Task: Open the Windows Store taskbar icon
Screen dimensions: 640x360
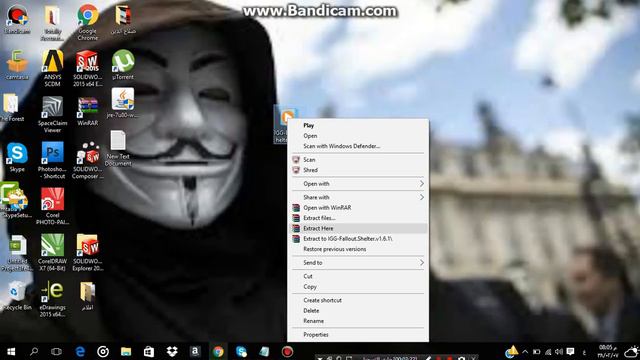Action: coord(149,351)
